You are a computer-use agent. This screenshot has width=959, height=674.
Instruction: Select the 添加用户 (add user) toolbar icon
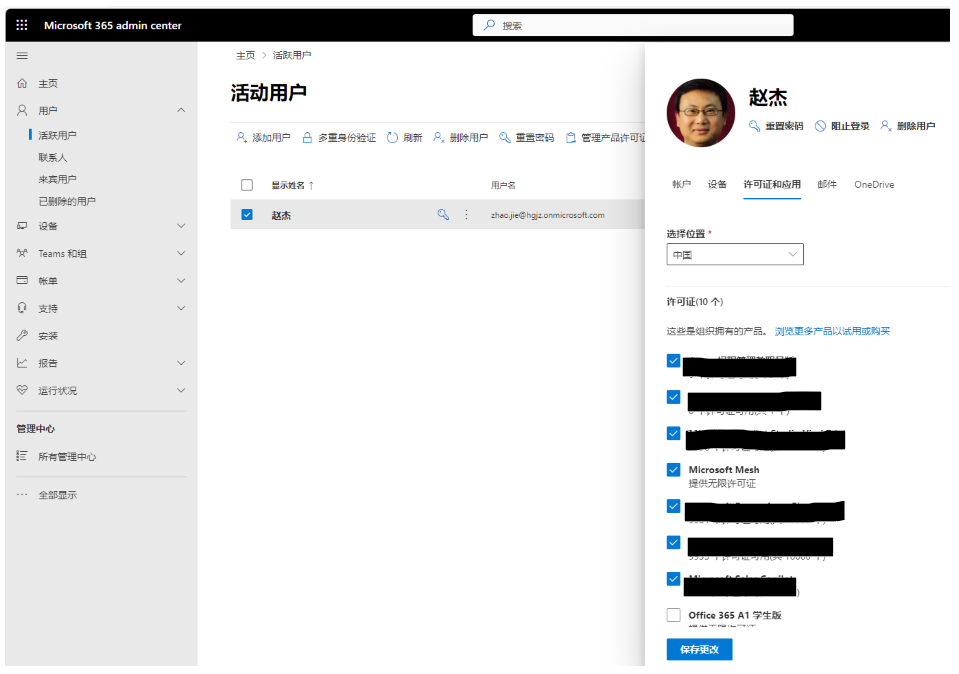click(239, 139)
